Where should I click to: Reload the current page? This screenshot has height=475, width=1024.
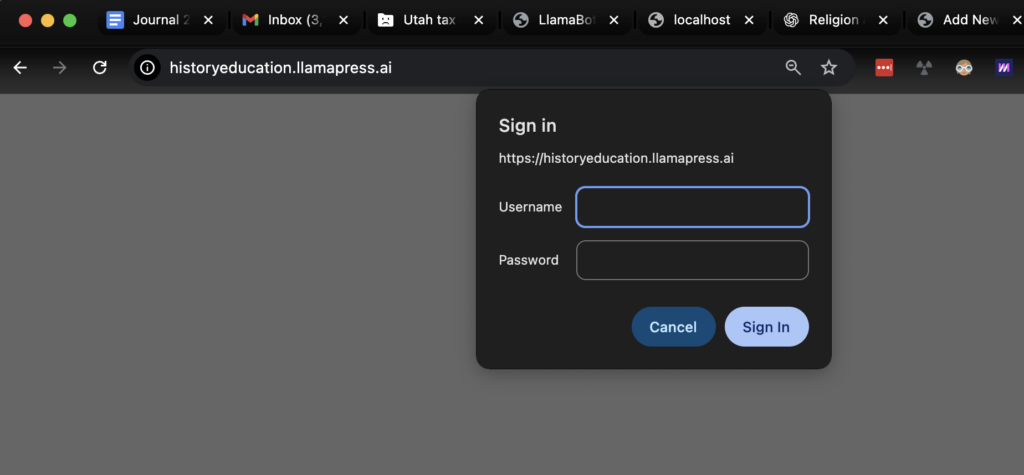[x=99, y=67]
